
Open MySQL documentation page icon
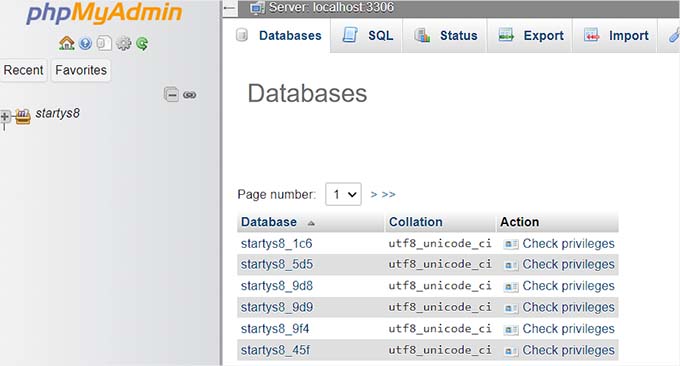[x=104, y=43]
